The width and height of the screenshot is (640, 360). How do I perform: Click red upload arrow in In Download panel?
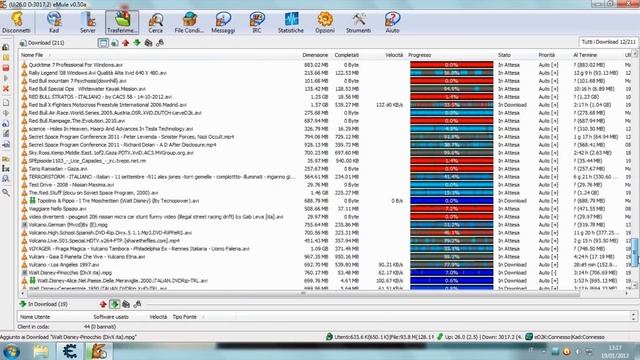(x=103, y=304)
